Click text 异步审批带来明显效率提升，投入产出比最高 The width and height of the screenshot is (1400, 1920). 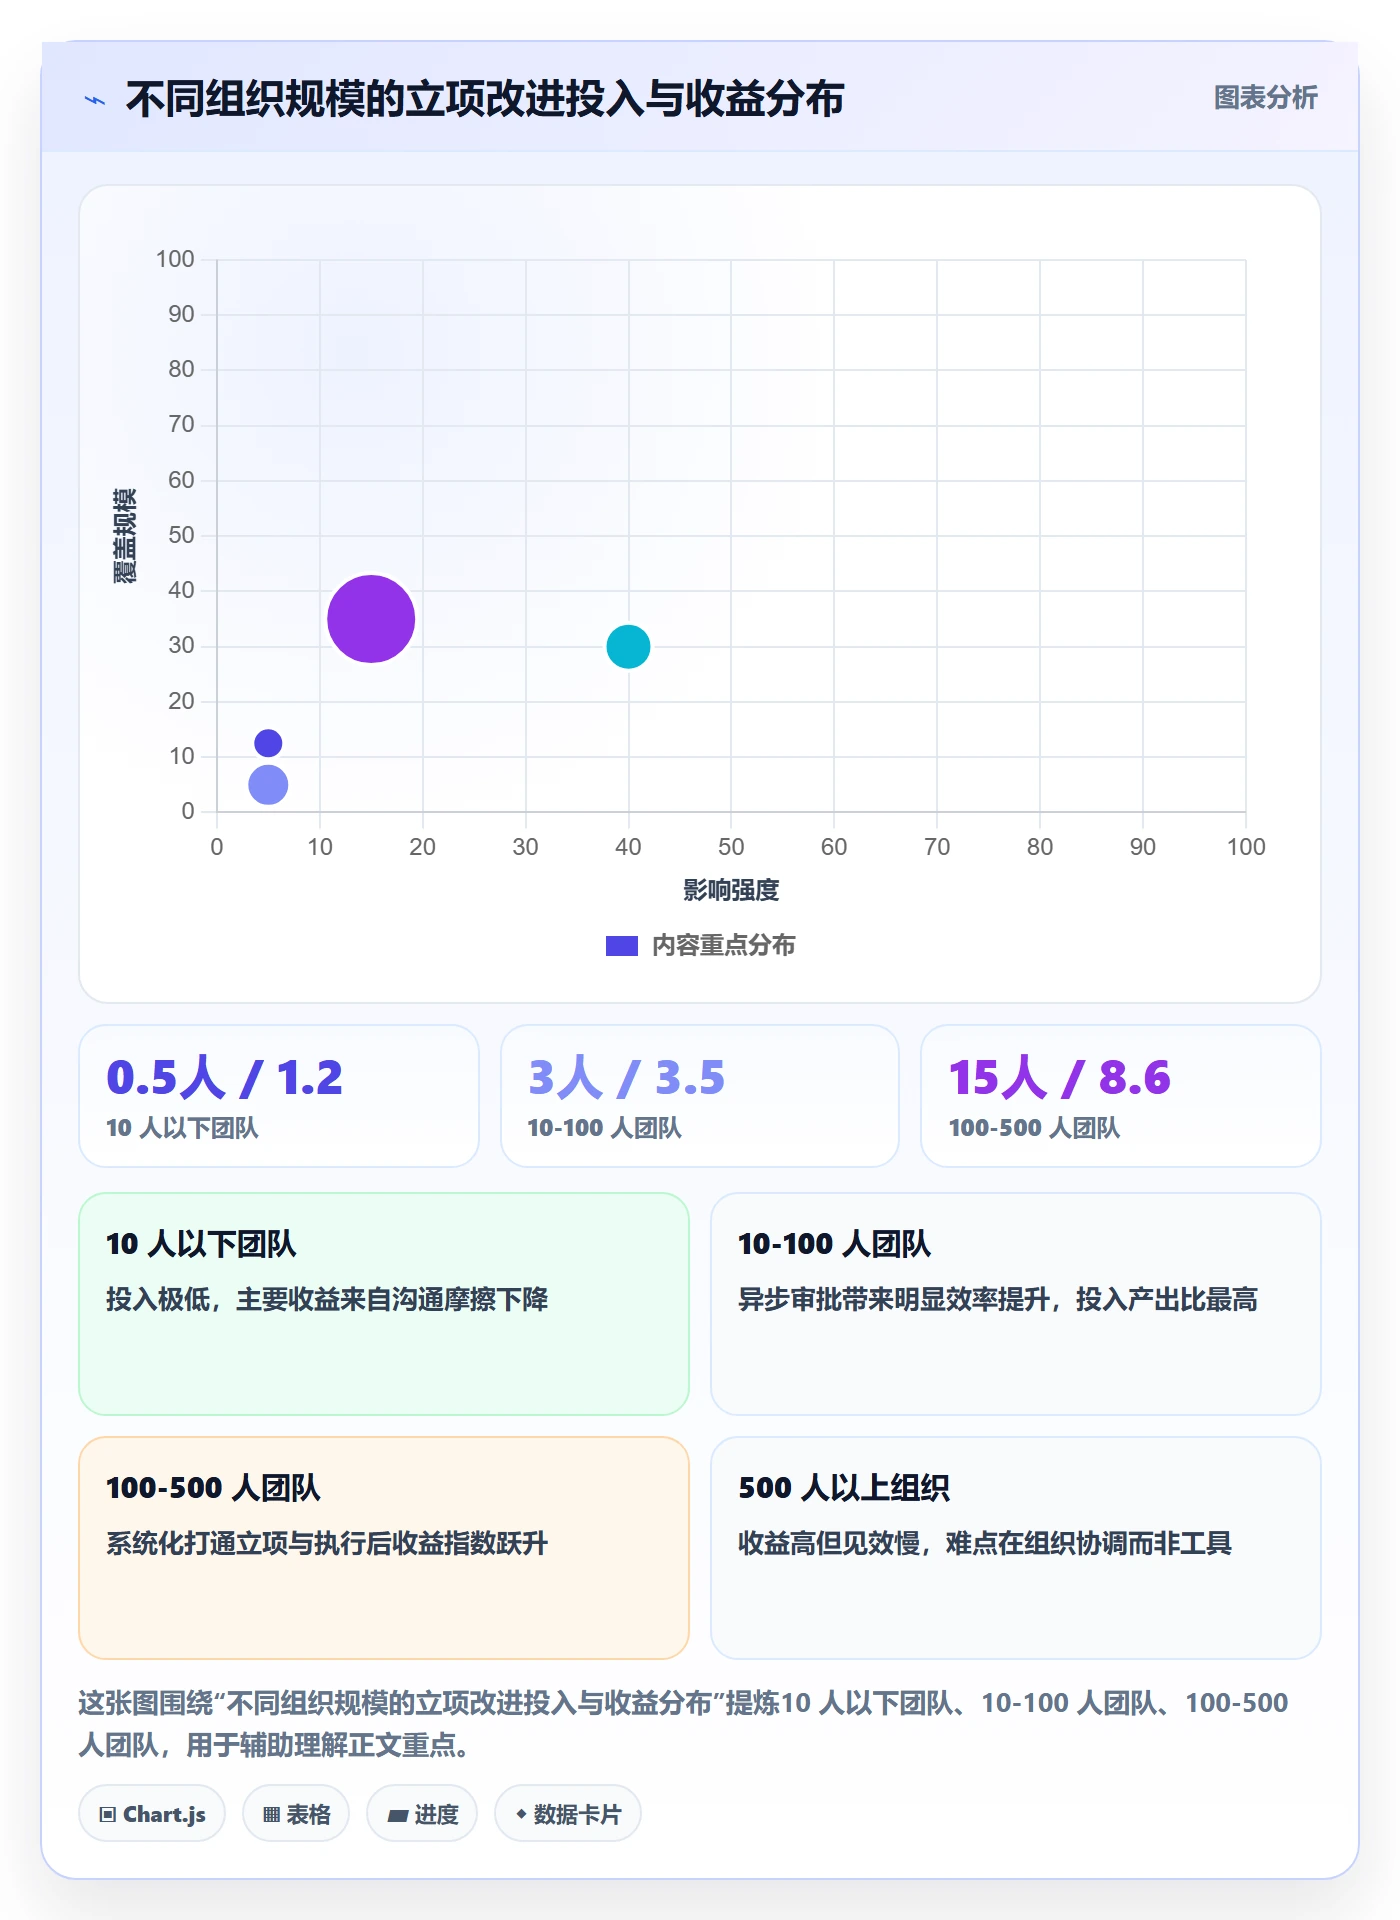pyautogui.click(x=998, y=1299)
